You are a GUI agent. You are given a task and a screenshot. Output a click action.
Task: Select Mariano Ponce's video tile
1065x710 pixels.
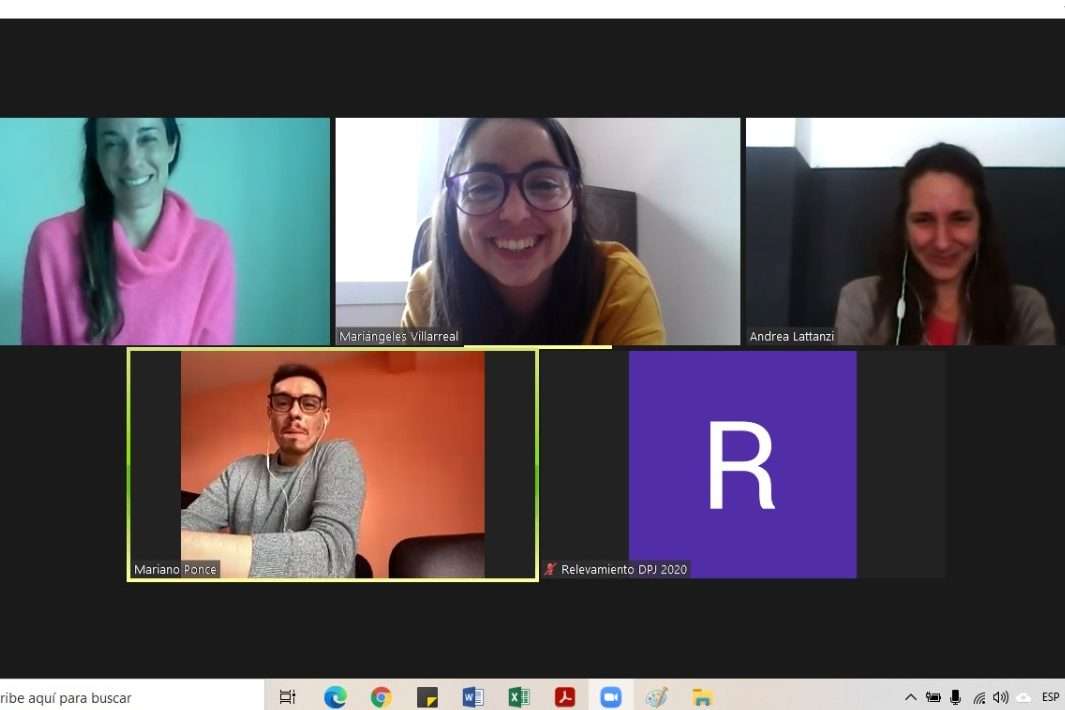point(333,465)
